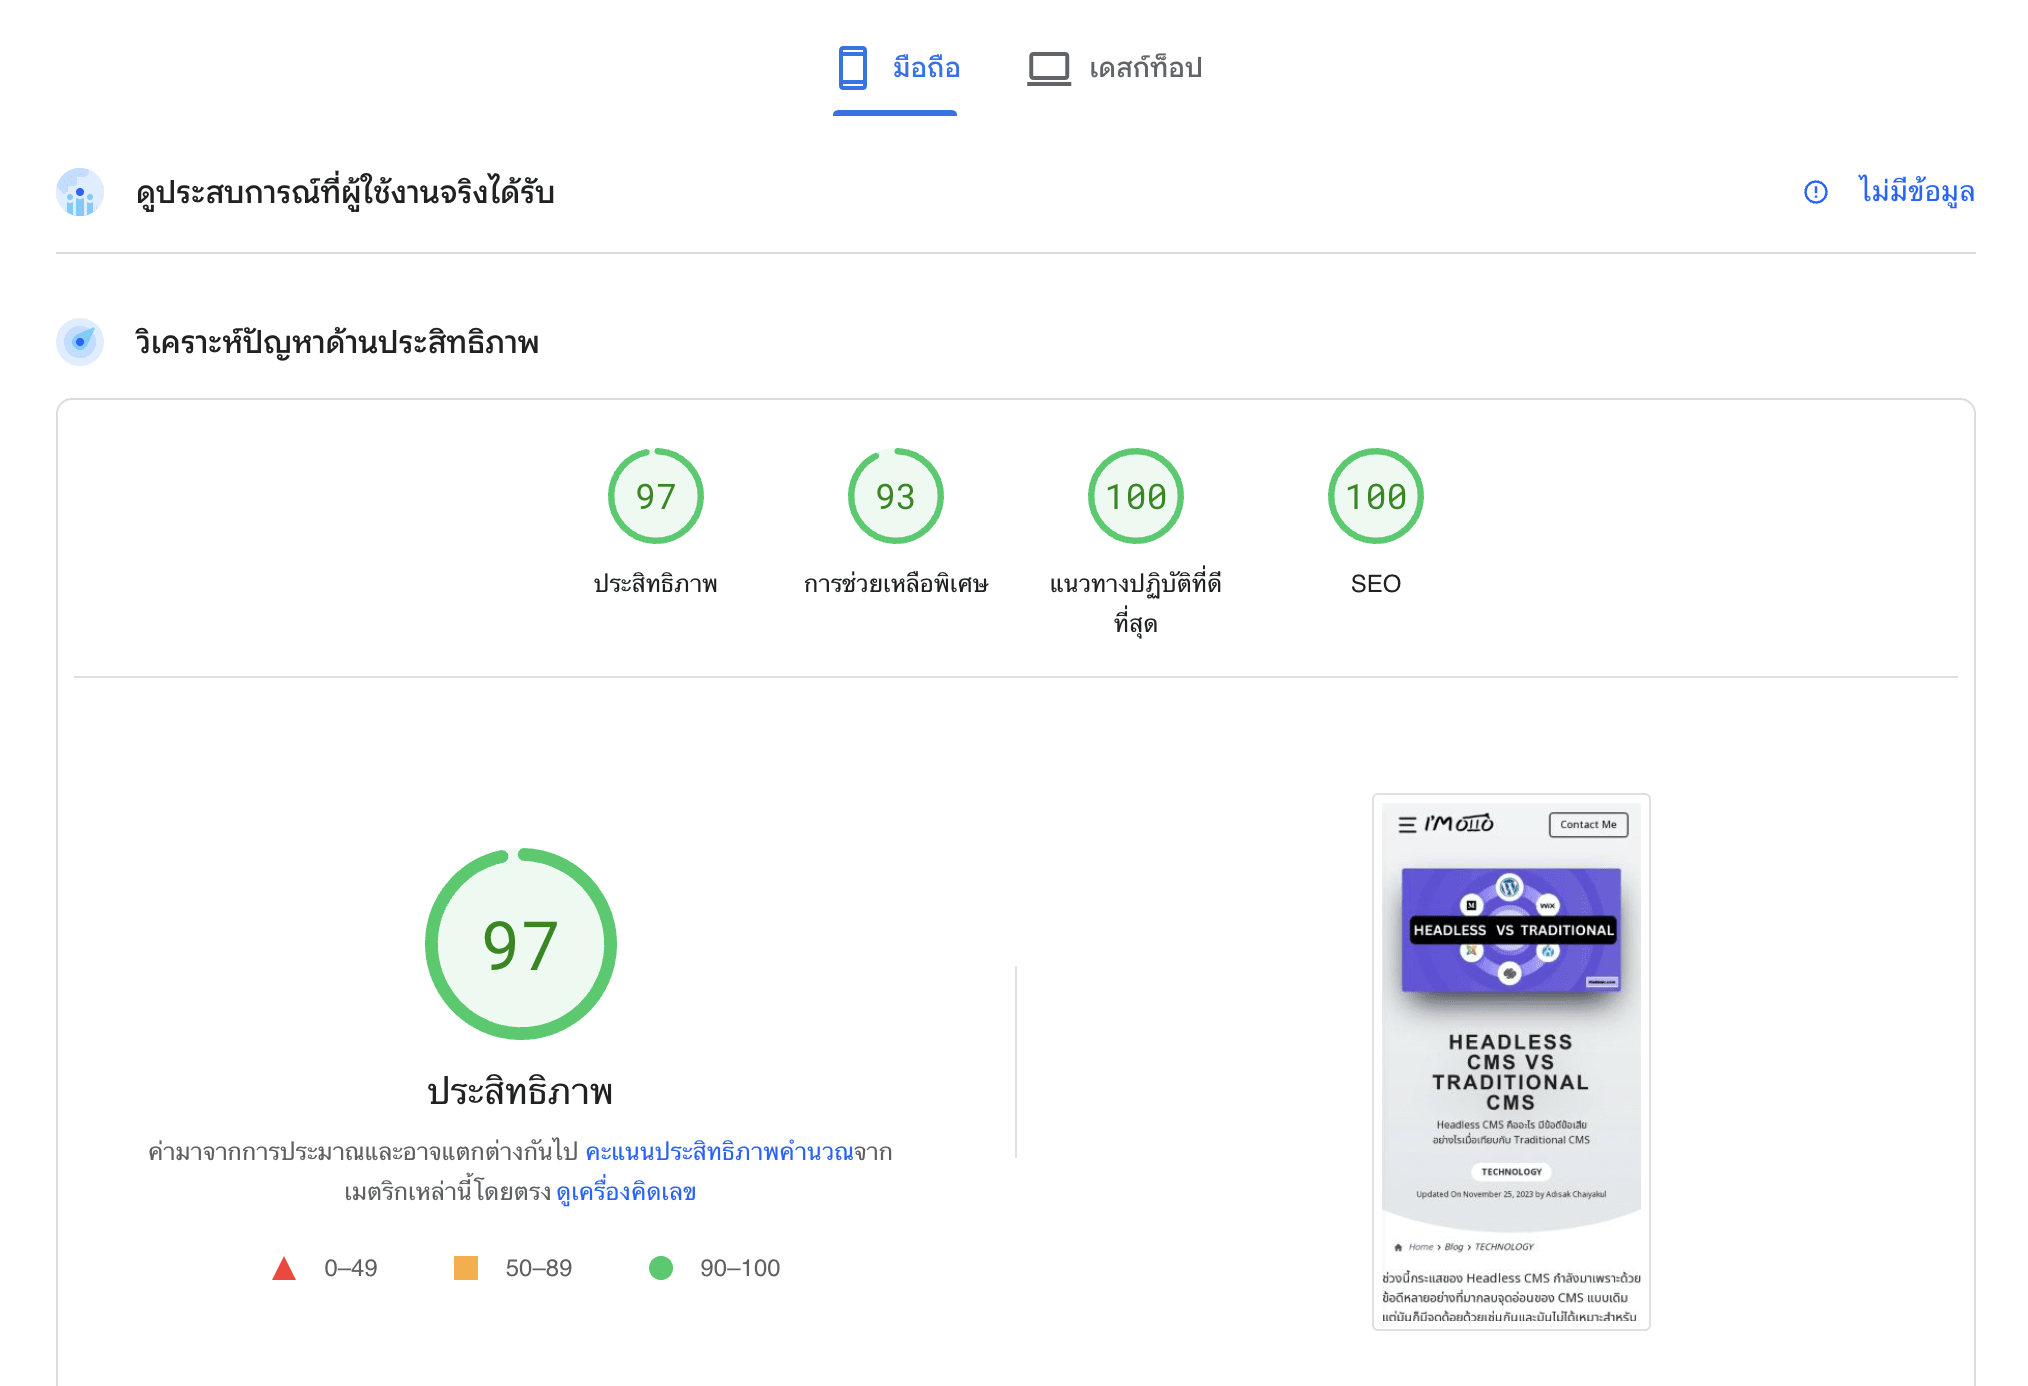Open the mobile page screenshot thumbnail
Image resolution: width=2028 pixels, height=1386 pixels.
pos(1510,1062)
